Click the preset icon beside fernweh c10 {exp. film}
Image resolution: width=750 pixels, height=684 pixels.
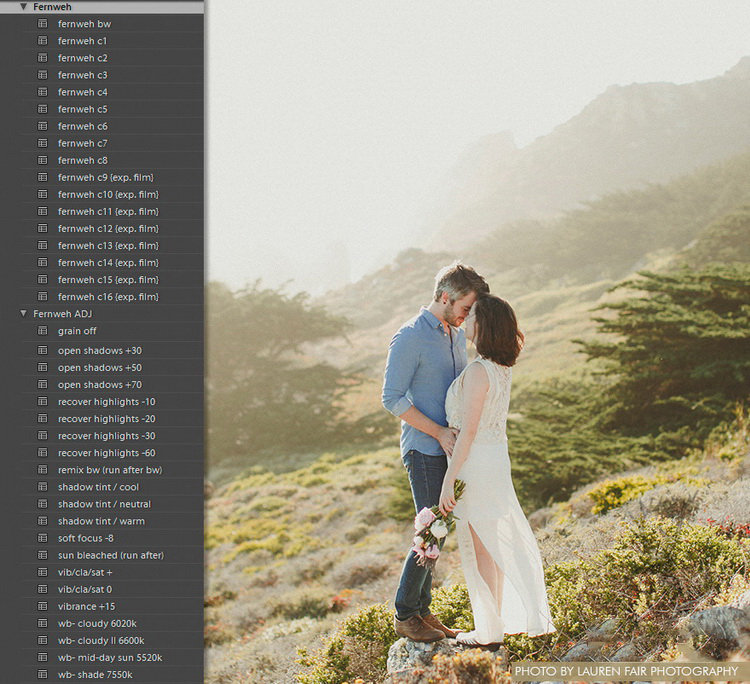[x=43, y=194]
